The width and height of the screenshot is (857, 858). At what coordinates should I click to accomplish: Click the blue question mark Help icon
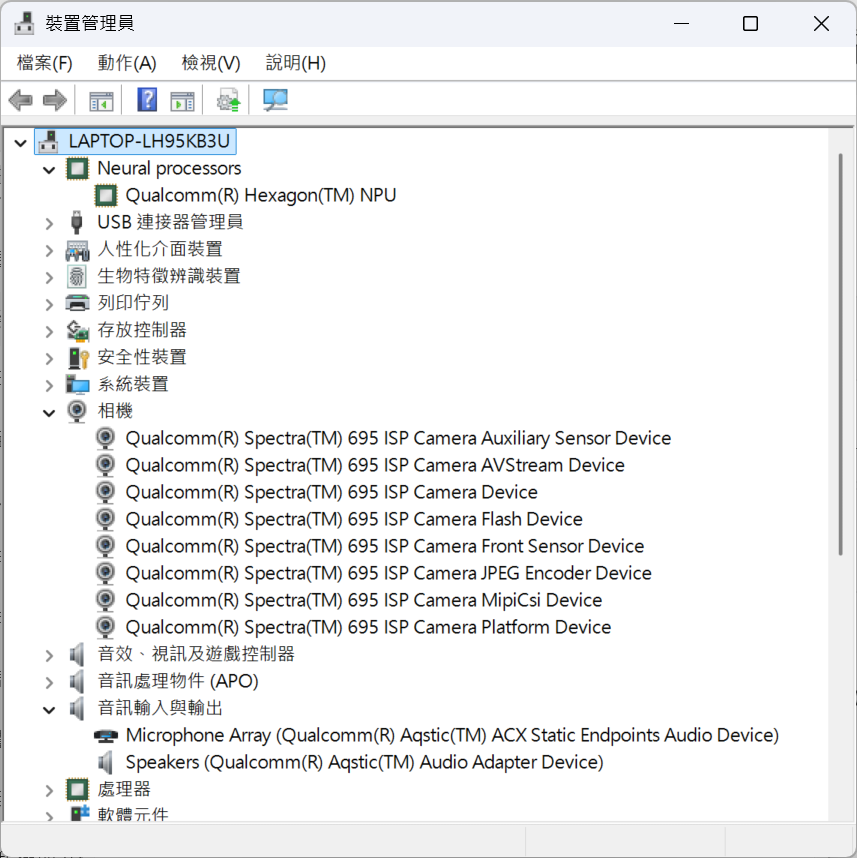(147, 100)
